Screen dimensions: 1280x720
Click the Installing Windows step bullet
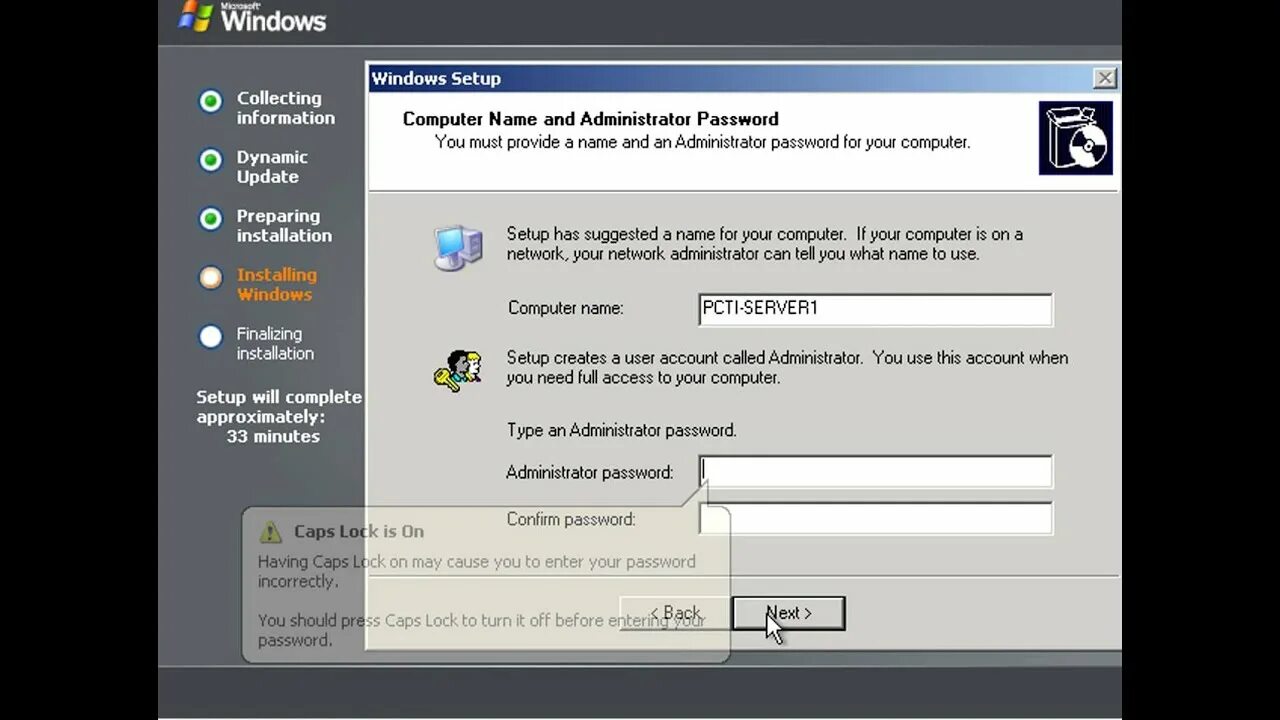(210, 278)
